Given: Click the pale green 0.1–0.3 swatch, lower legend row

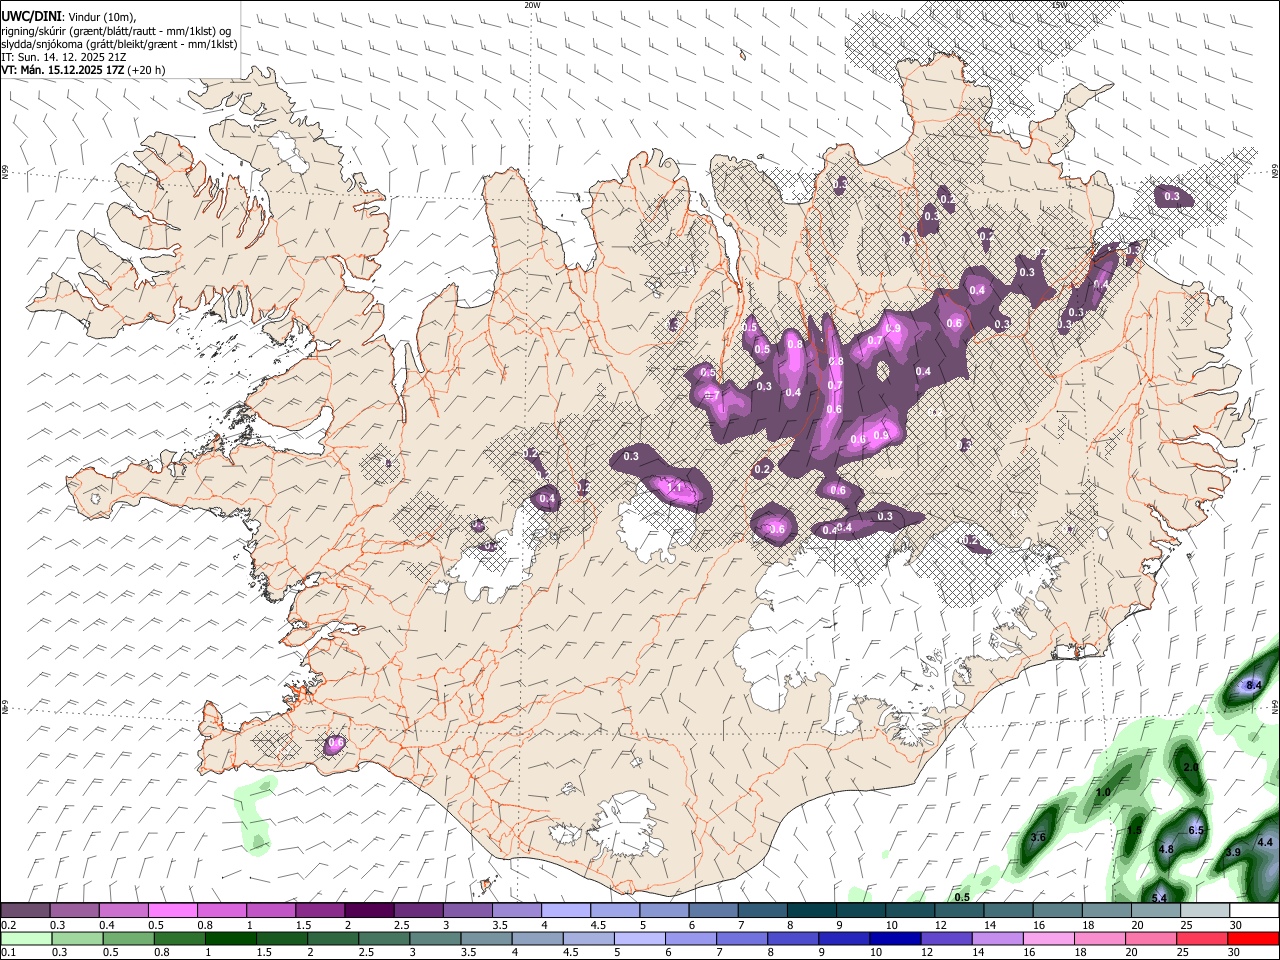Looking at the screenshot, I should point(28,938).
